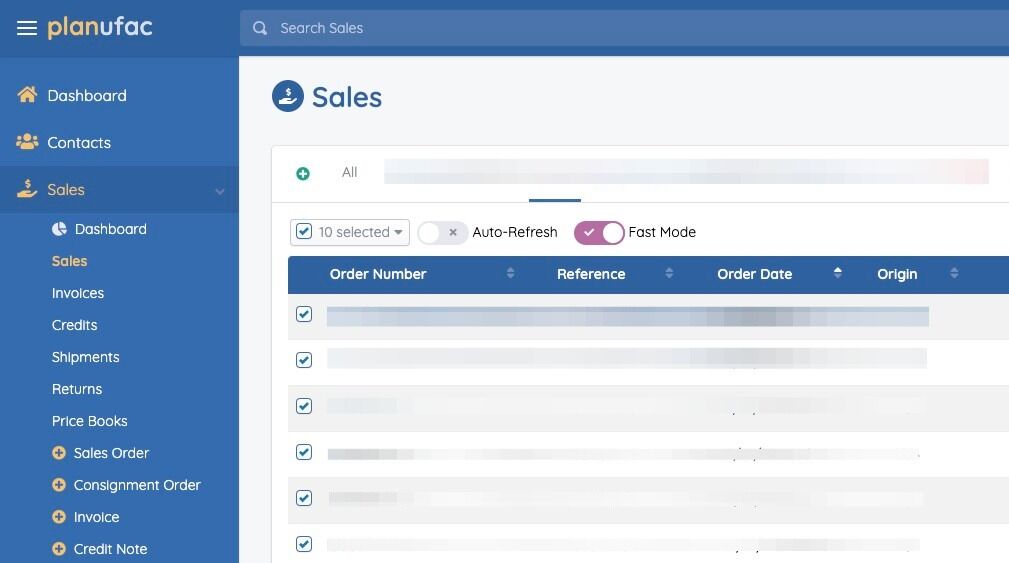Switch to the All tab
The width and height of the screenshot is (1009, 563).
point(349,172)
